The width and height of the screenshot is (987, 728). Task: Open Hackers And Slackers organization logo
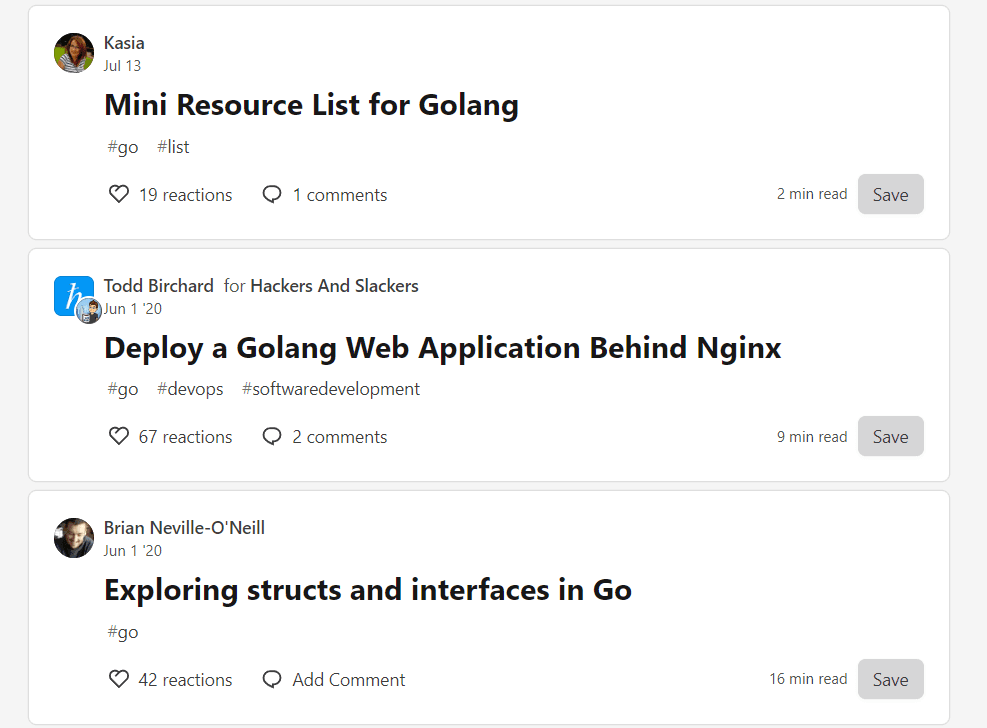coord(71,293)
